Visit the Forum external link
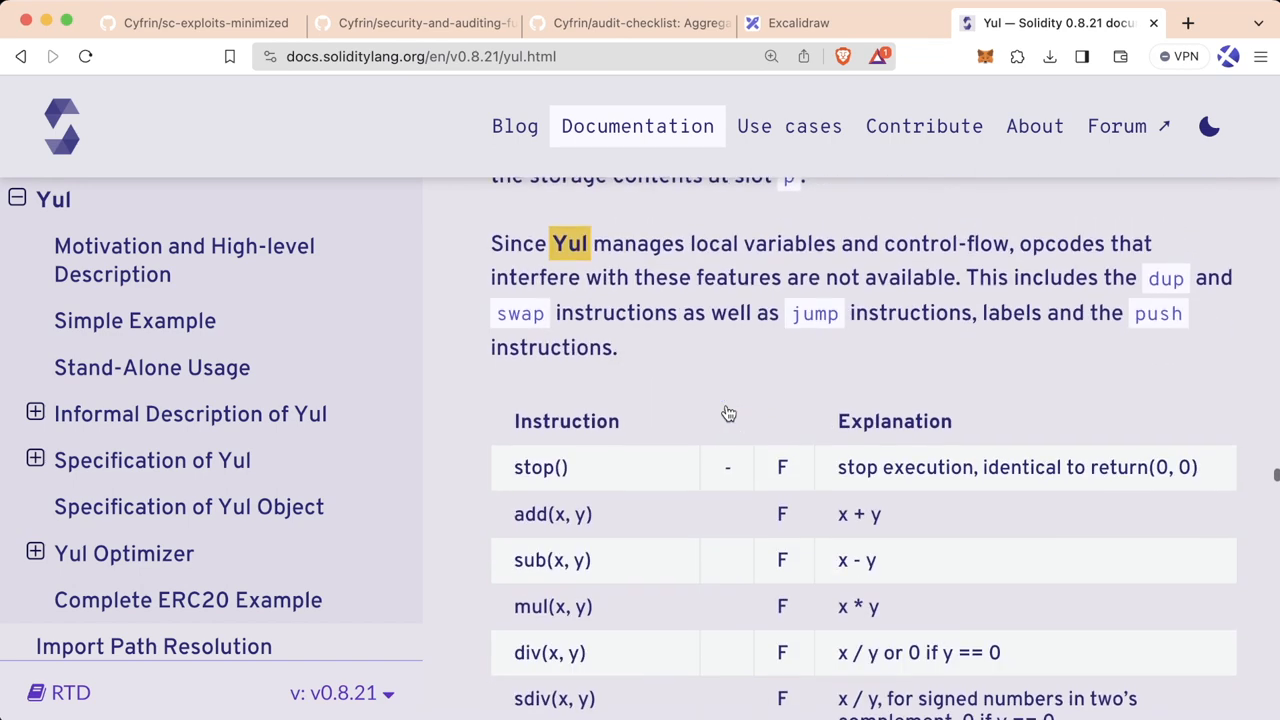This screenshot has height=720, width=1280. tap(1128, 126)
